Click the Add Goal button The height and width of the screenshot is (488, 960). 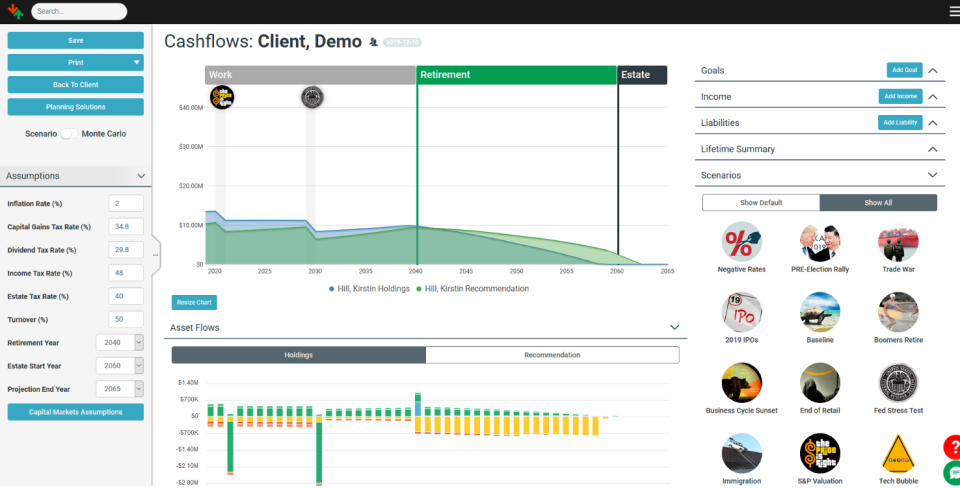point(904,70)
